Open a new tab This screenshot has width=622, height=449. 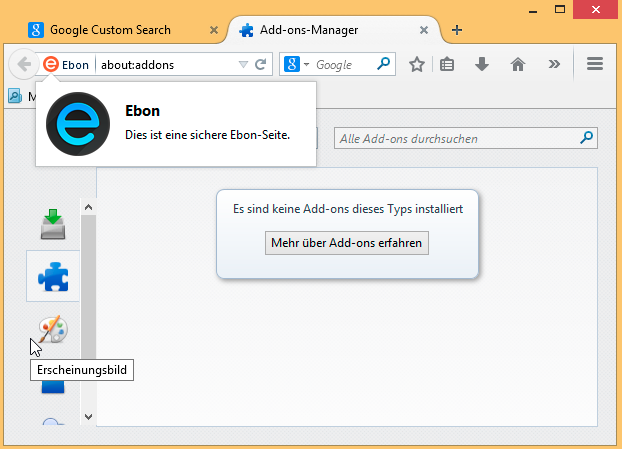[x=457, y=30]
